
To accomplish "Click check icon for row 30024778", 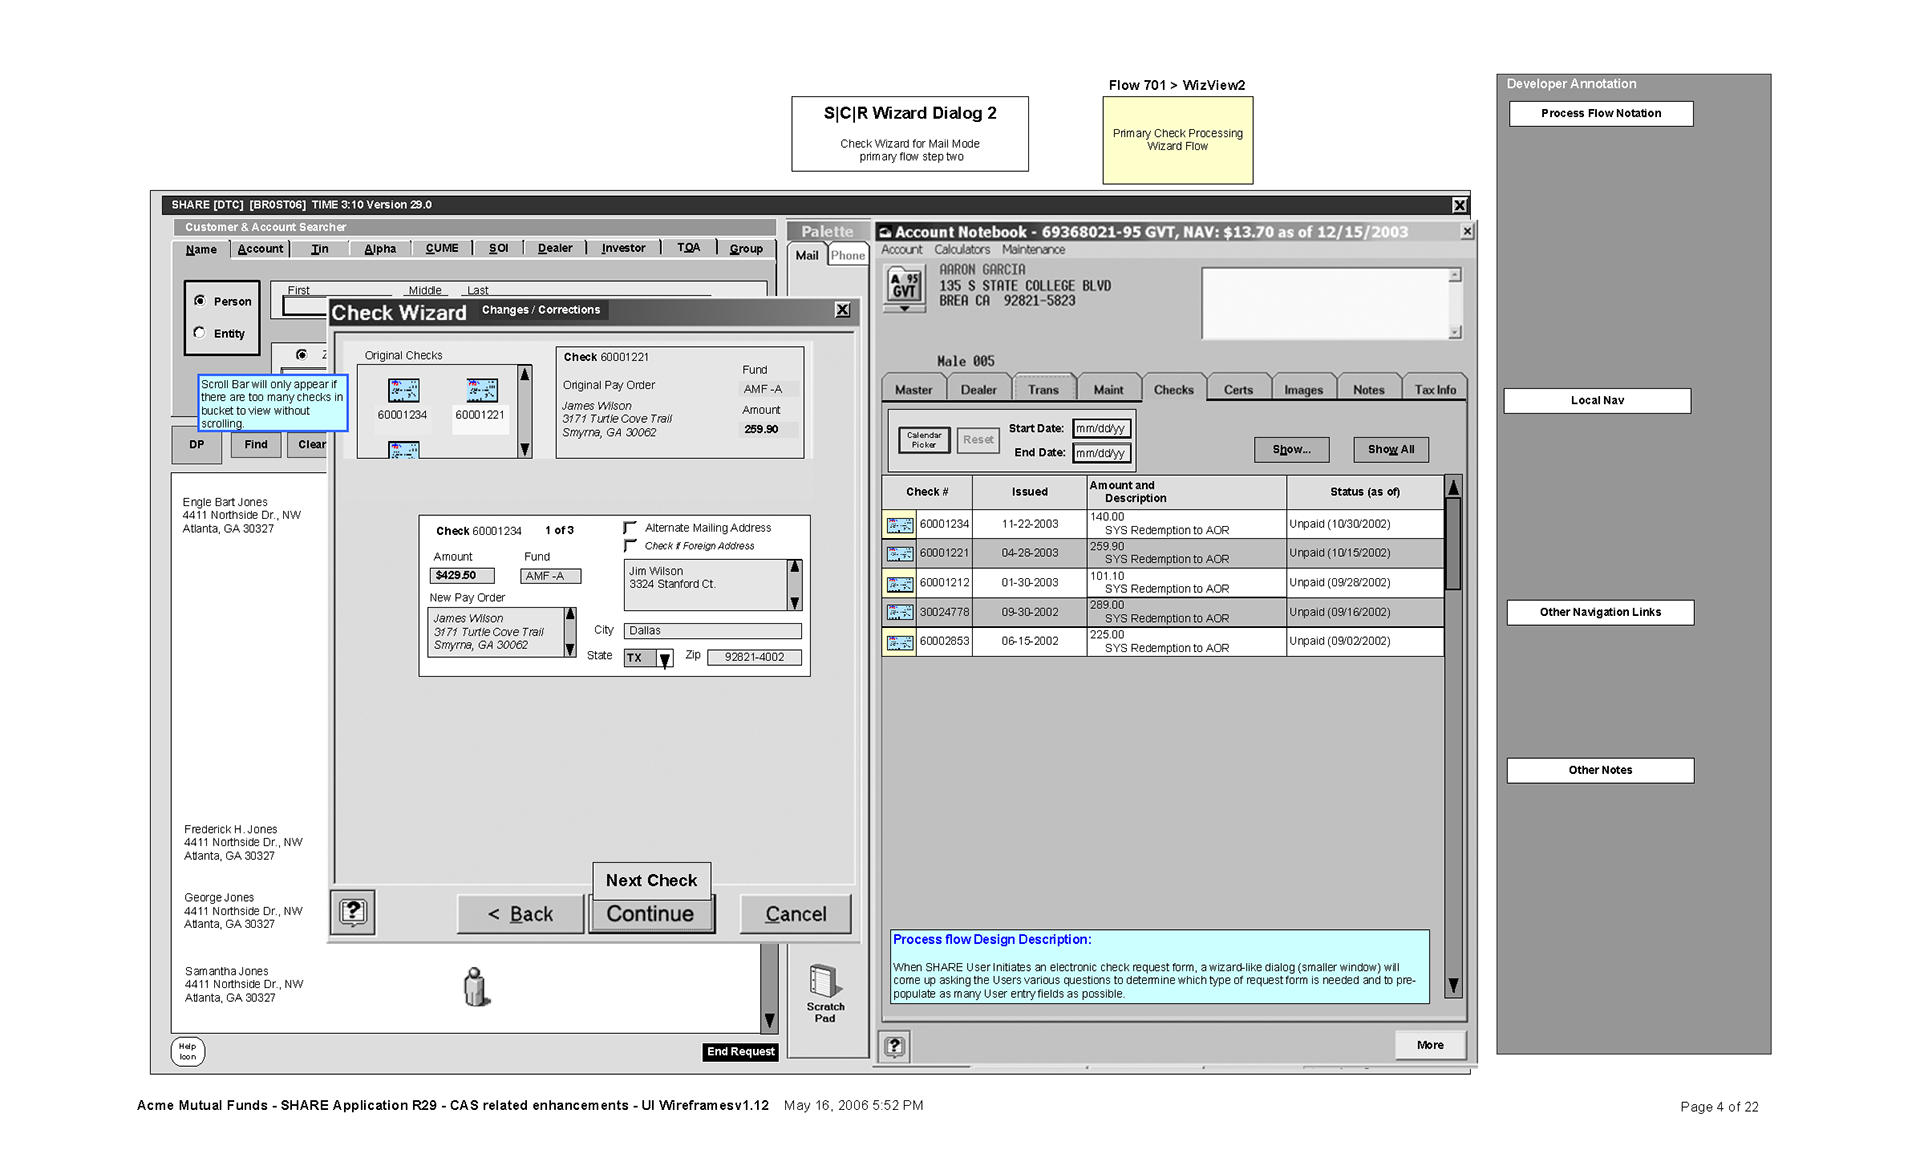I will coord(899,612).
